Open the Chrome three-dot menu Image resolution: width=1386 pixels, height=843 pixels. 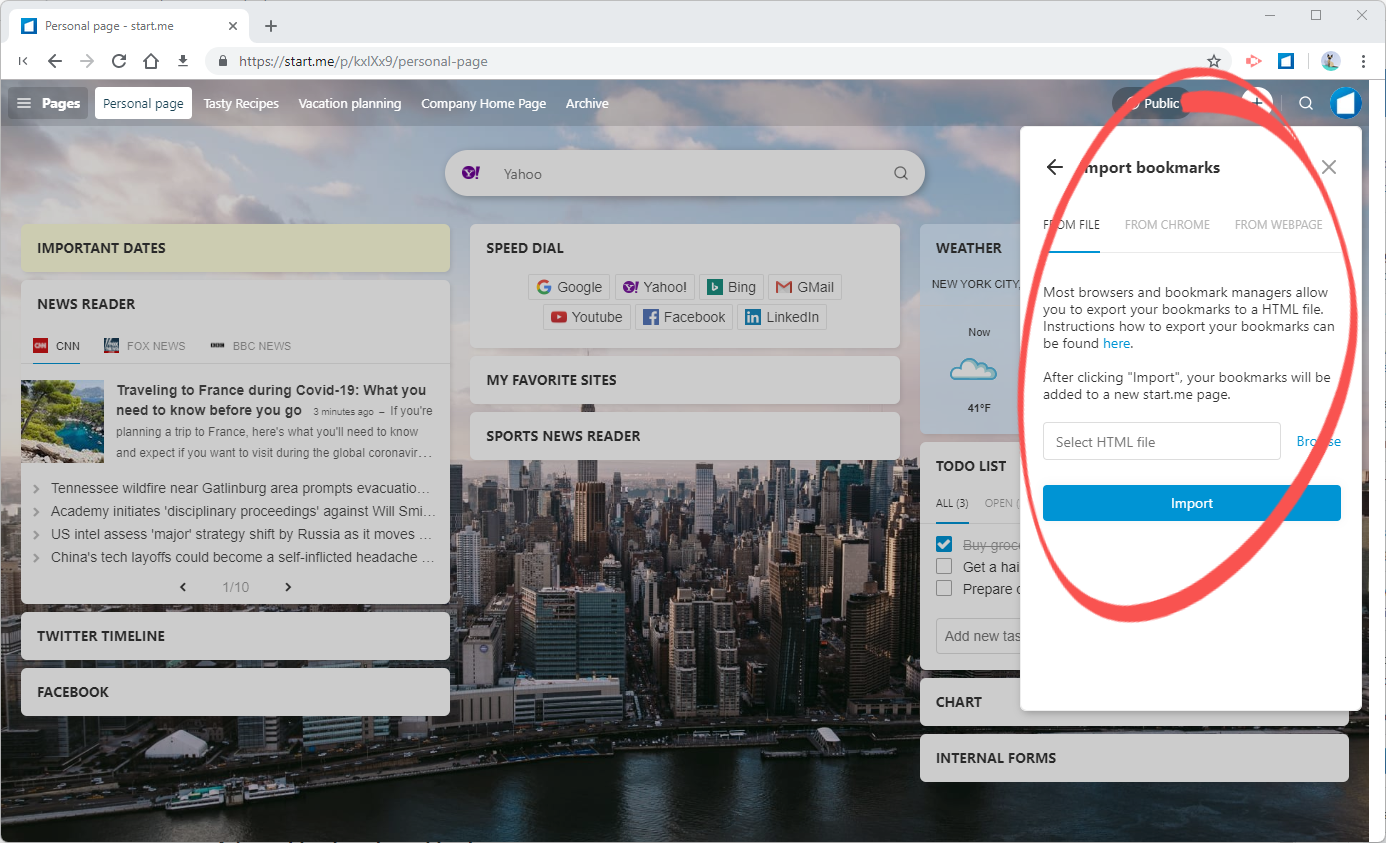pyautogui.click(x=1364, y=61)
